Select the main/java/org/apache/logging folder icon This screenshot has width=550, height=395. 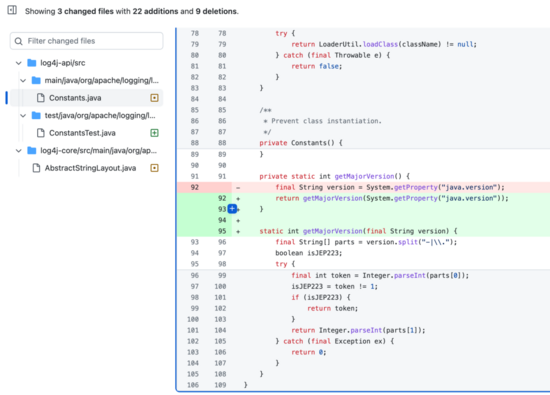(36, 80)
